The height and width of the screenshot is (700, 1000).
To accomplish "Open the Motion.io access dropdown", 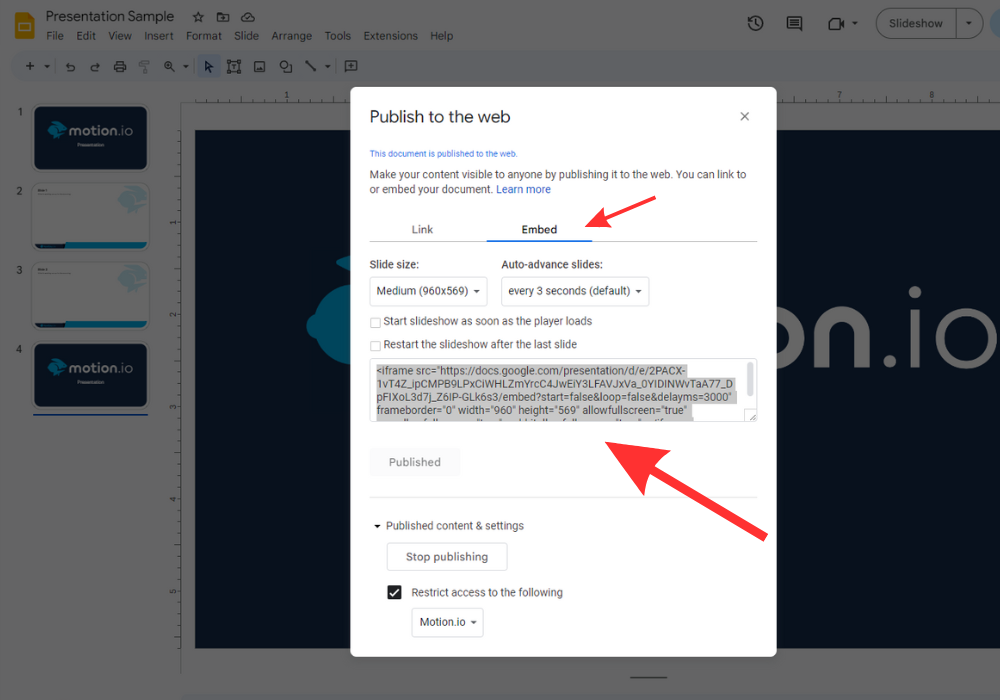I will (447, 622).
